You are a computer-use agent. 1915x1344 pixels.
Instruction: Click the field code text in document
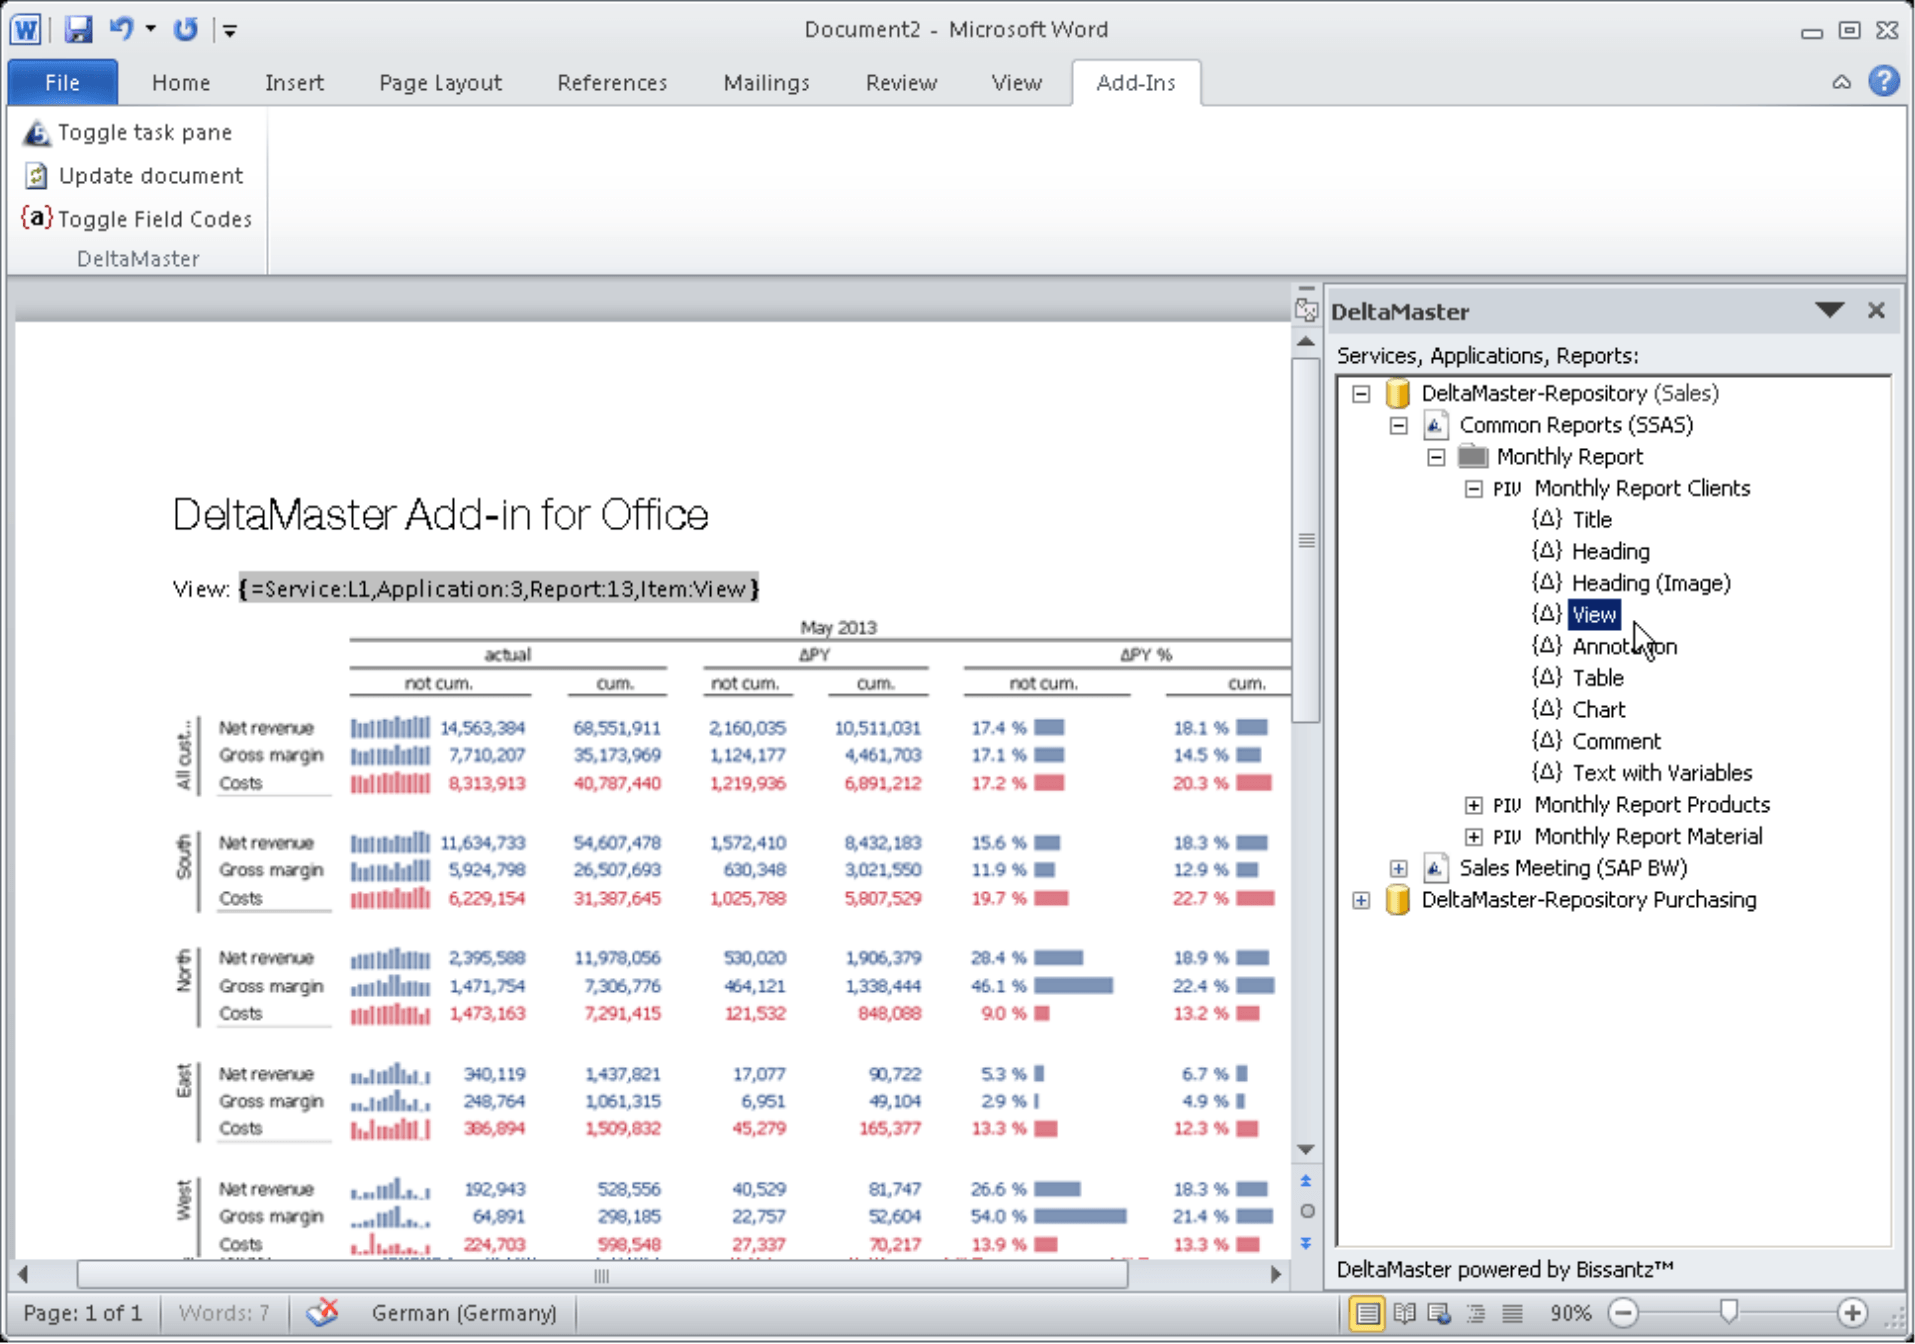499,589
